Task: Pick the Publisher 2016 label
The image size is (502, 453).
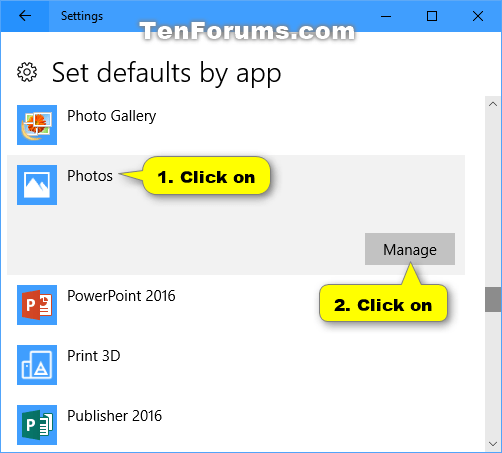Action: (114, 416)
